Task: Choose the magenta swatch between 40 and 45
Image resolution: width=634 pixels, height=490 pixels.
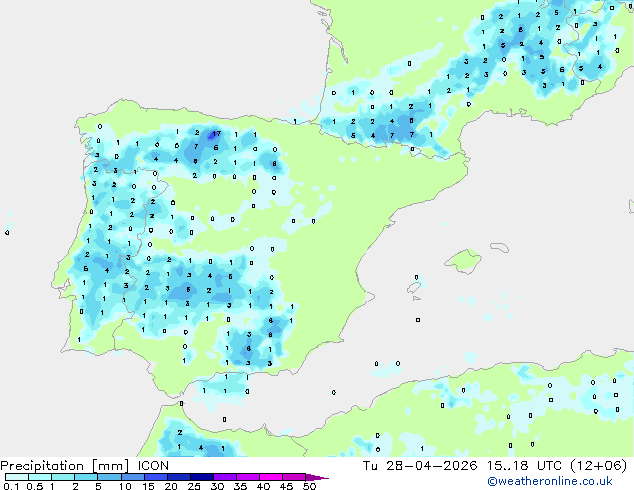Action: coord(271,477)
